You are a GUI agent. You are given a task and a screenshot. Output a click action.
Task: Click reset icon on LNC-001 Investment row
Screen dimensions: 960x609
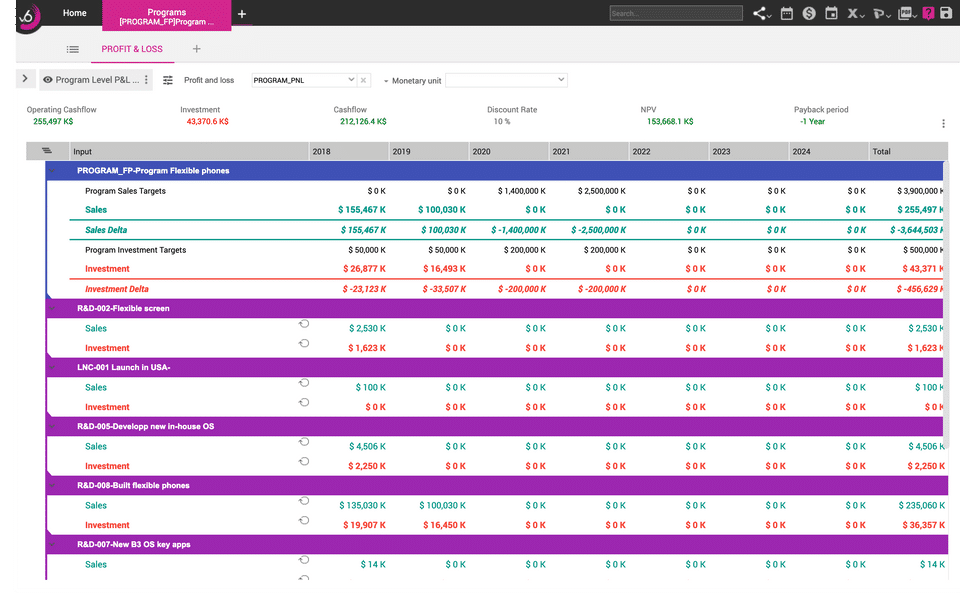(x=304, y=403)
